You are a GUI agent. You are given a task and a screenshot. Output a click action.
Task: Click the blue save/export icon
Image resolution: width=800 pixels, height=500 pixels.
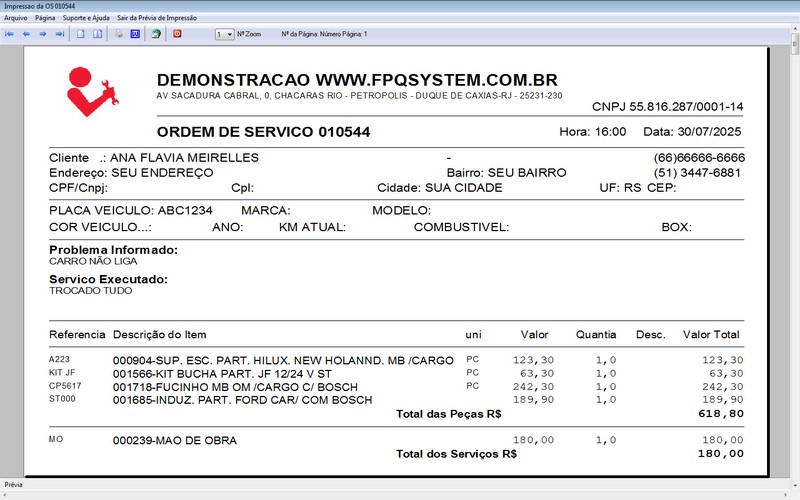[x=135, y=34]
